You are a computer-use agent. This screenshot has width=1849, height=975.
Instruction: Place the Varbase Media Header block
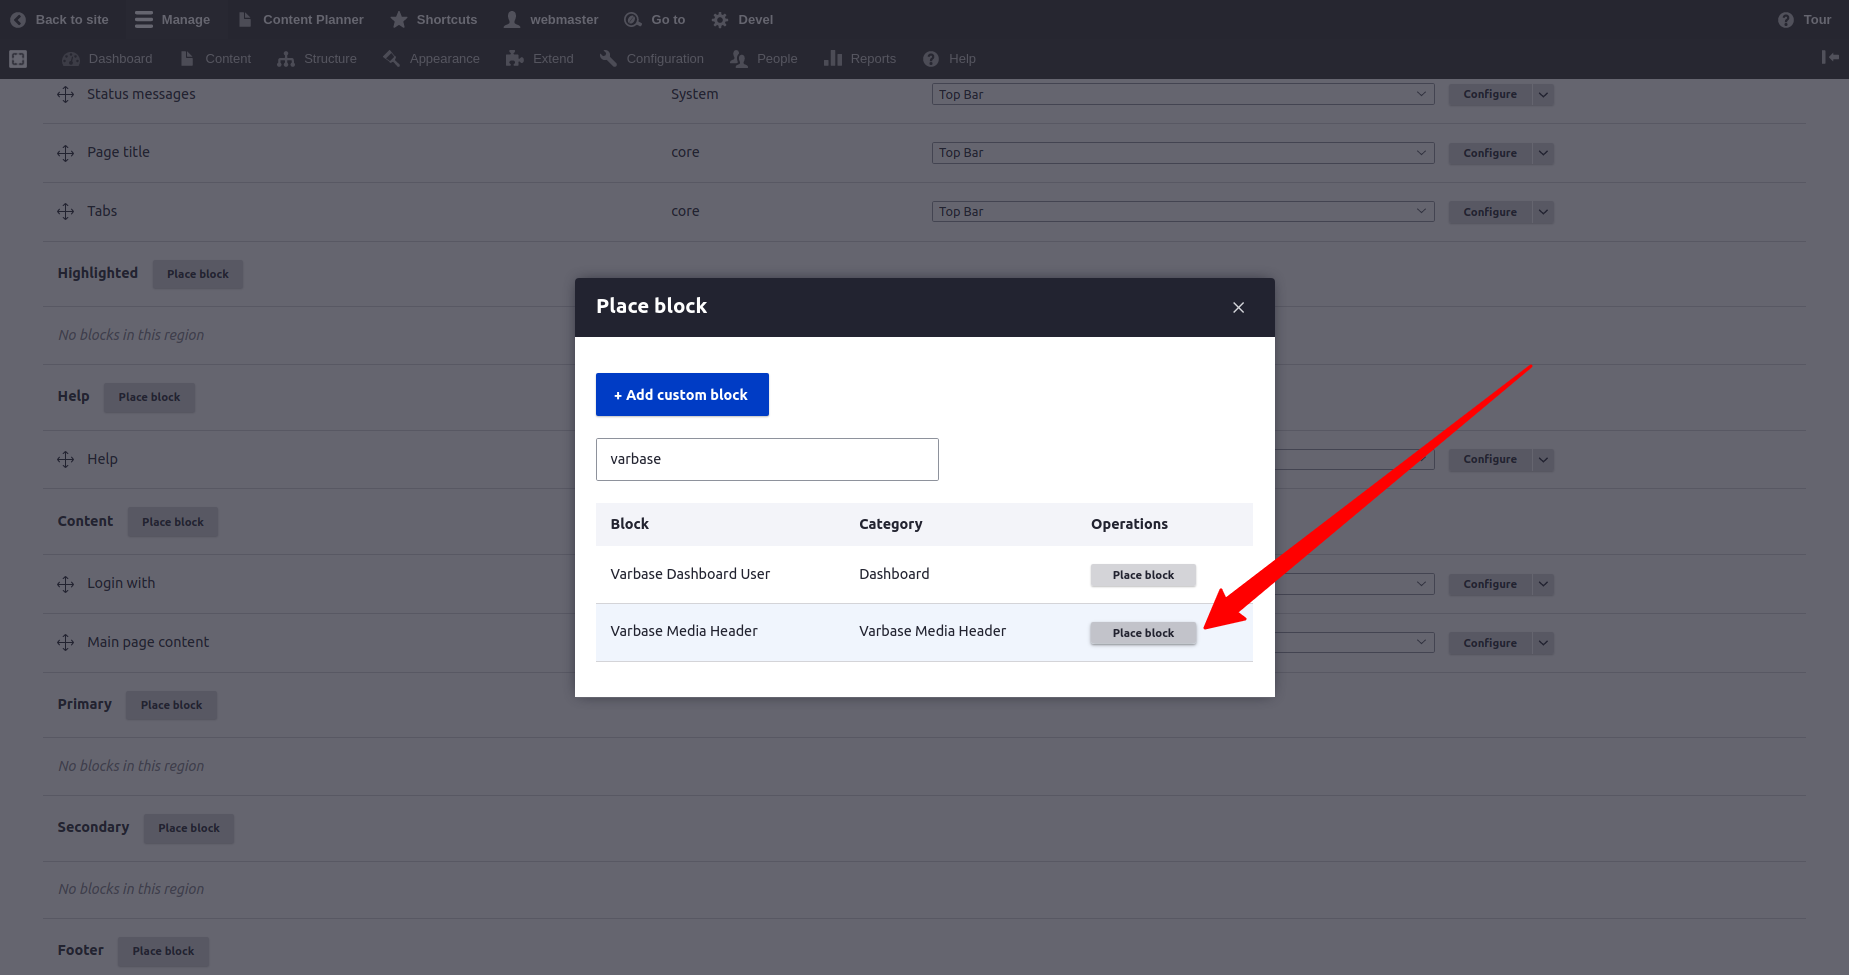point(1143,633)
